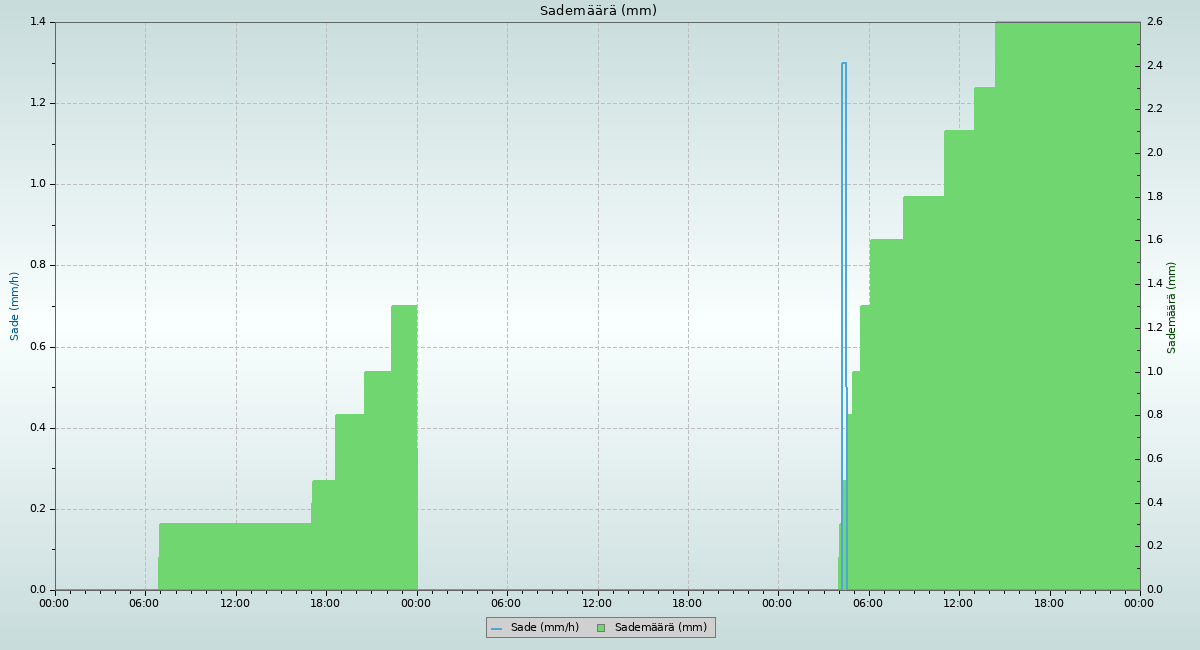Select the 'Sademäärä (mm)' legend text label

tap(660, 628)
